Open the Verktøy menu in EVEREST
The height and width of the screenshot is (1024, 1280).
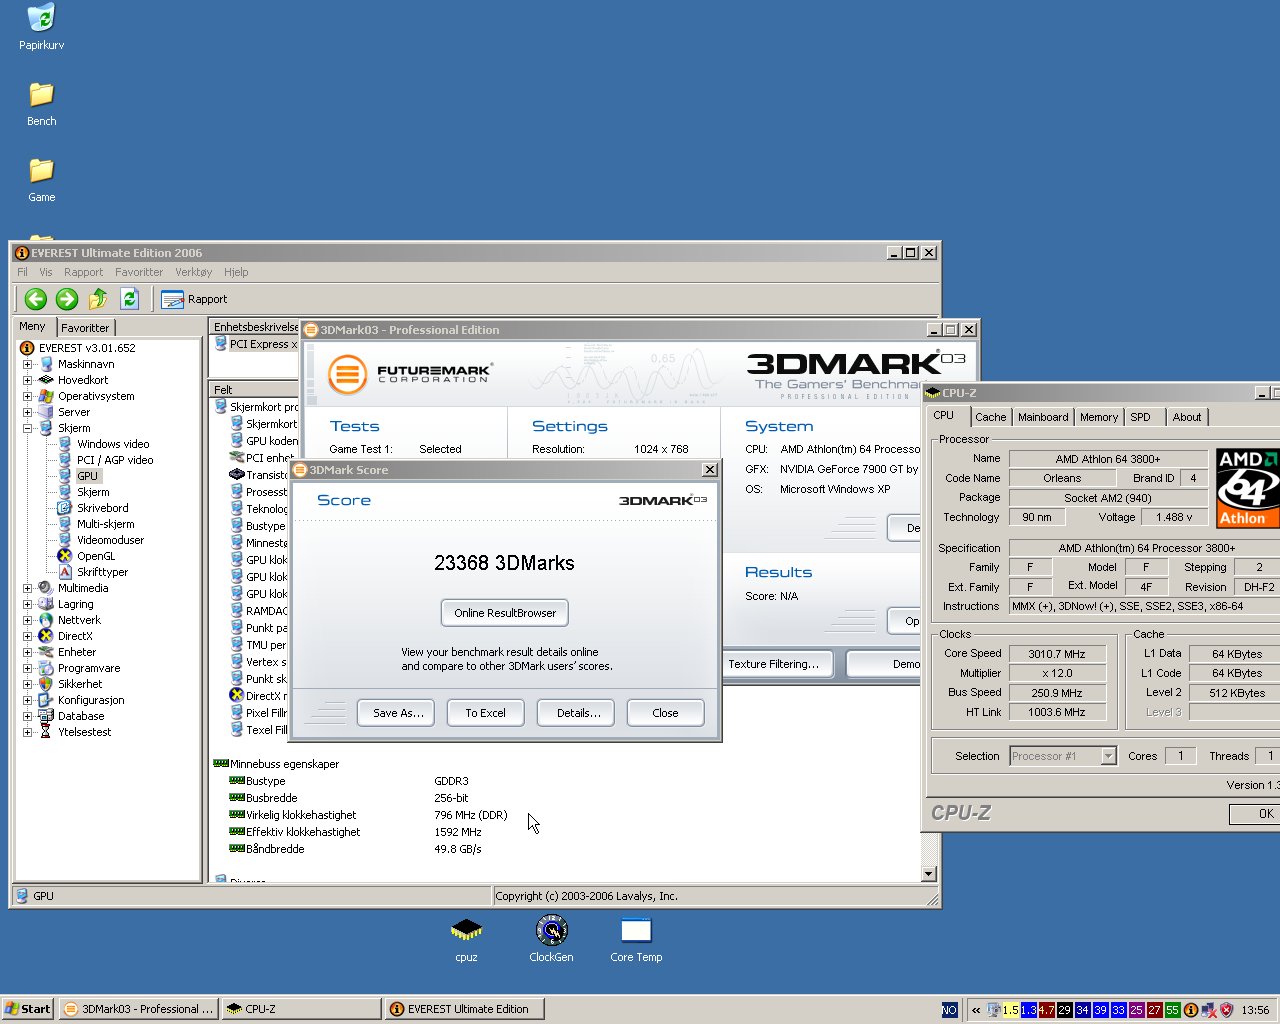(193, 272)
